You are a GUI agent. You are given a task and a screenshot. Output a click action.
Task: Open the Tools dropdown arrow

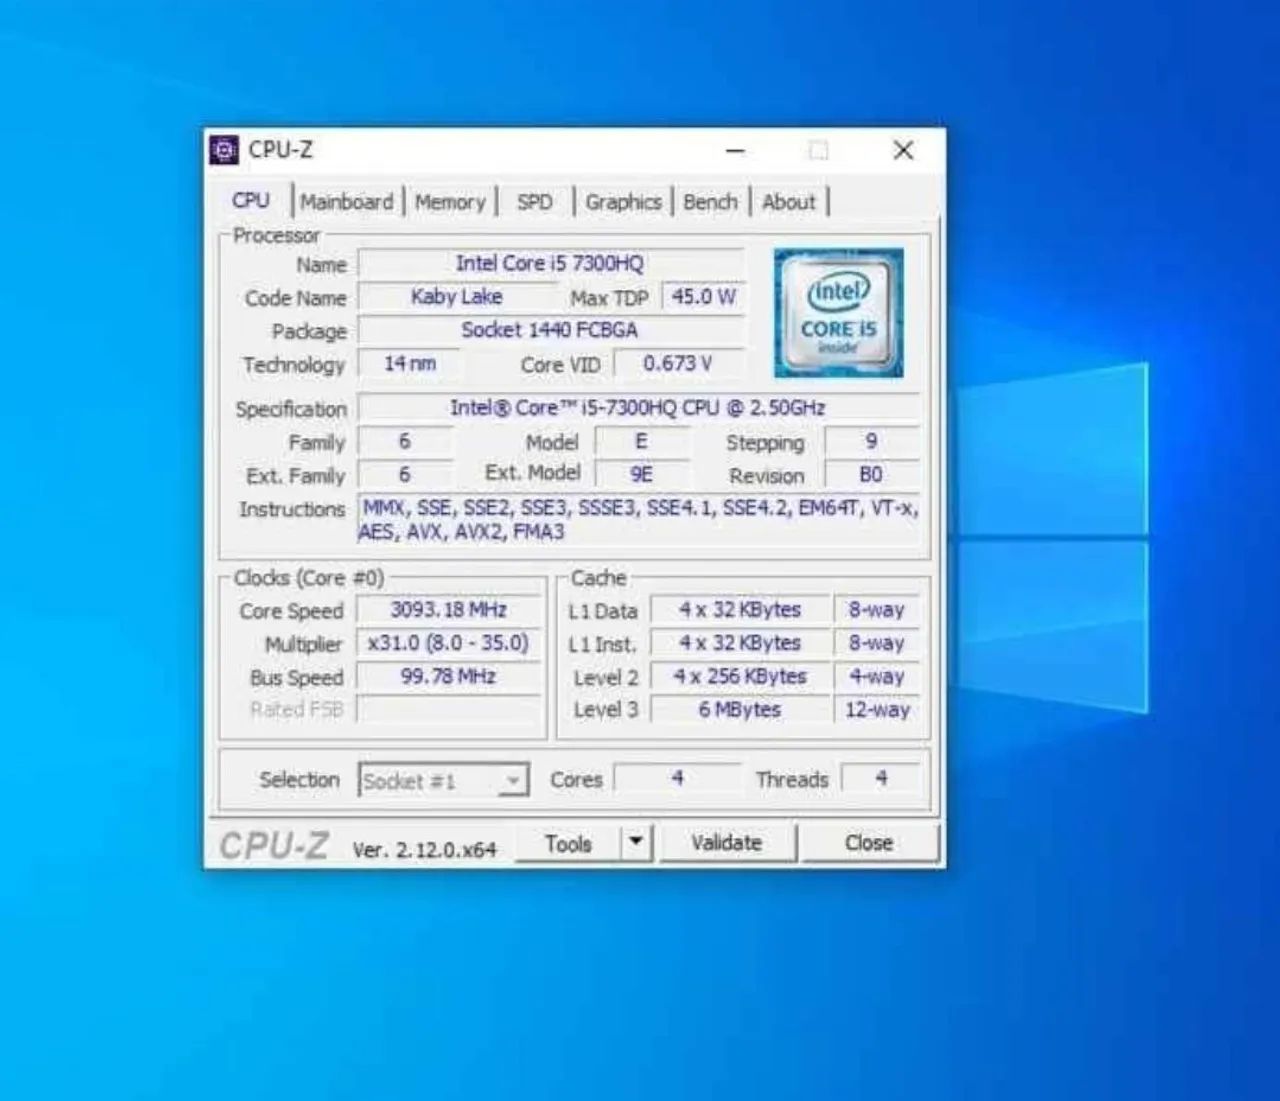(636, 843)
